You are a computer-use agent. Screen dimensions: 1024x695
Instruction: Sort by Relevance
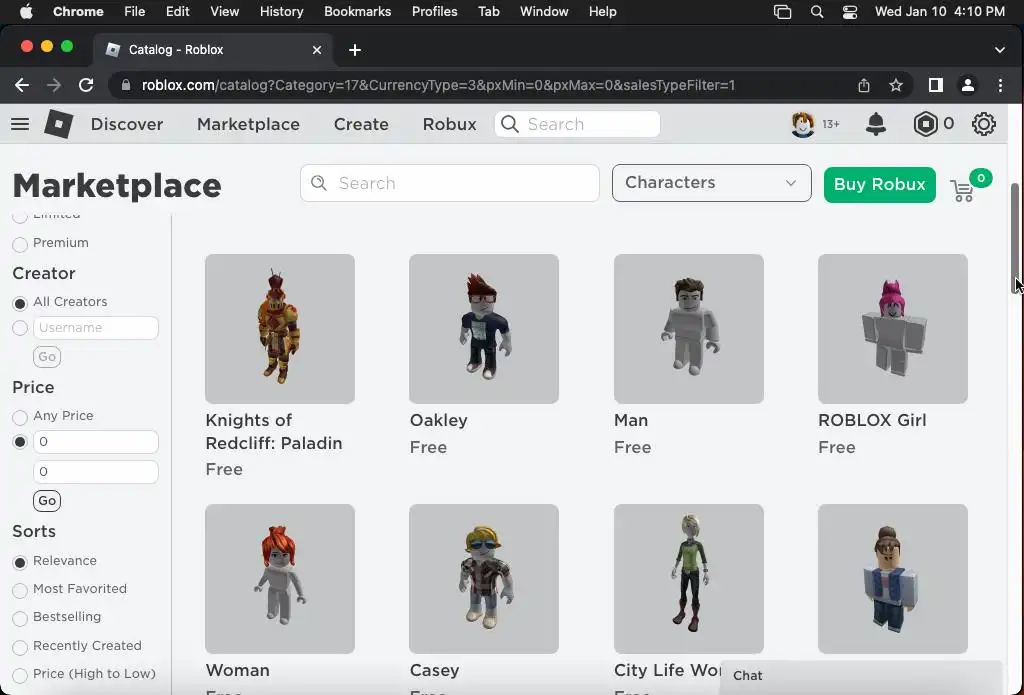pyautogui.click(x=20, y=562)
